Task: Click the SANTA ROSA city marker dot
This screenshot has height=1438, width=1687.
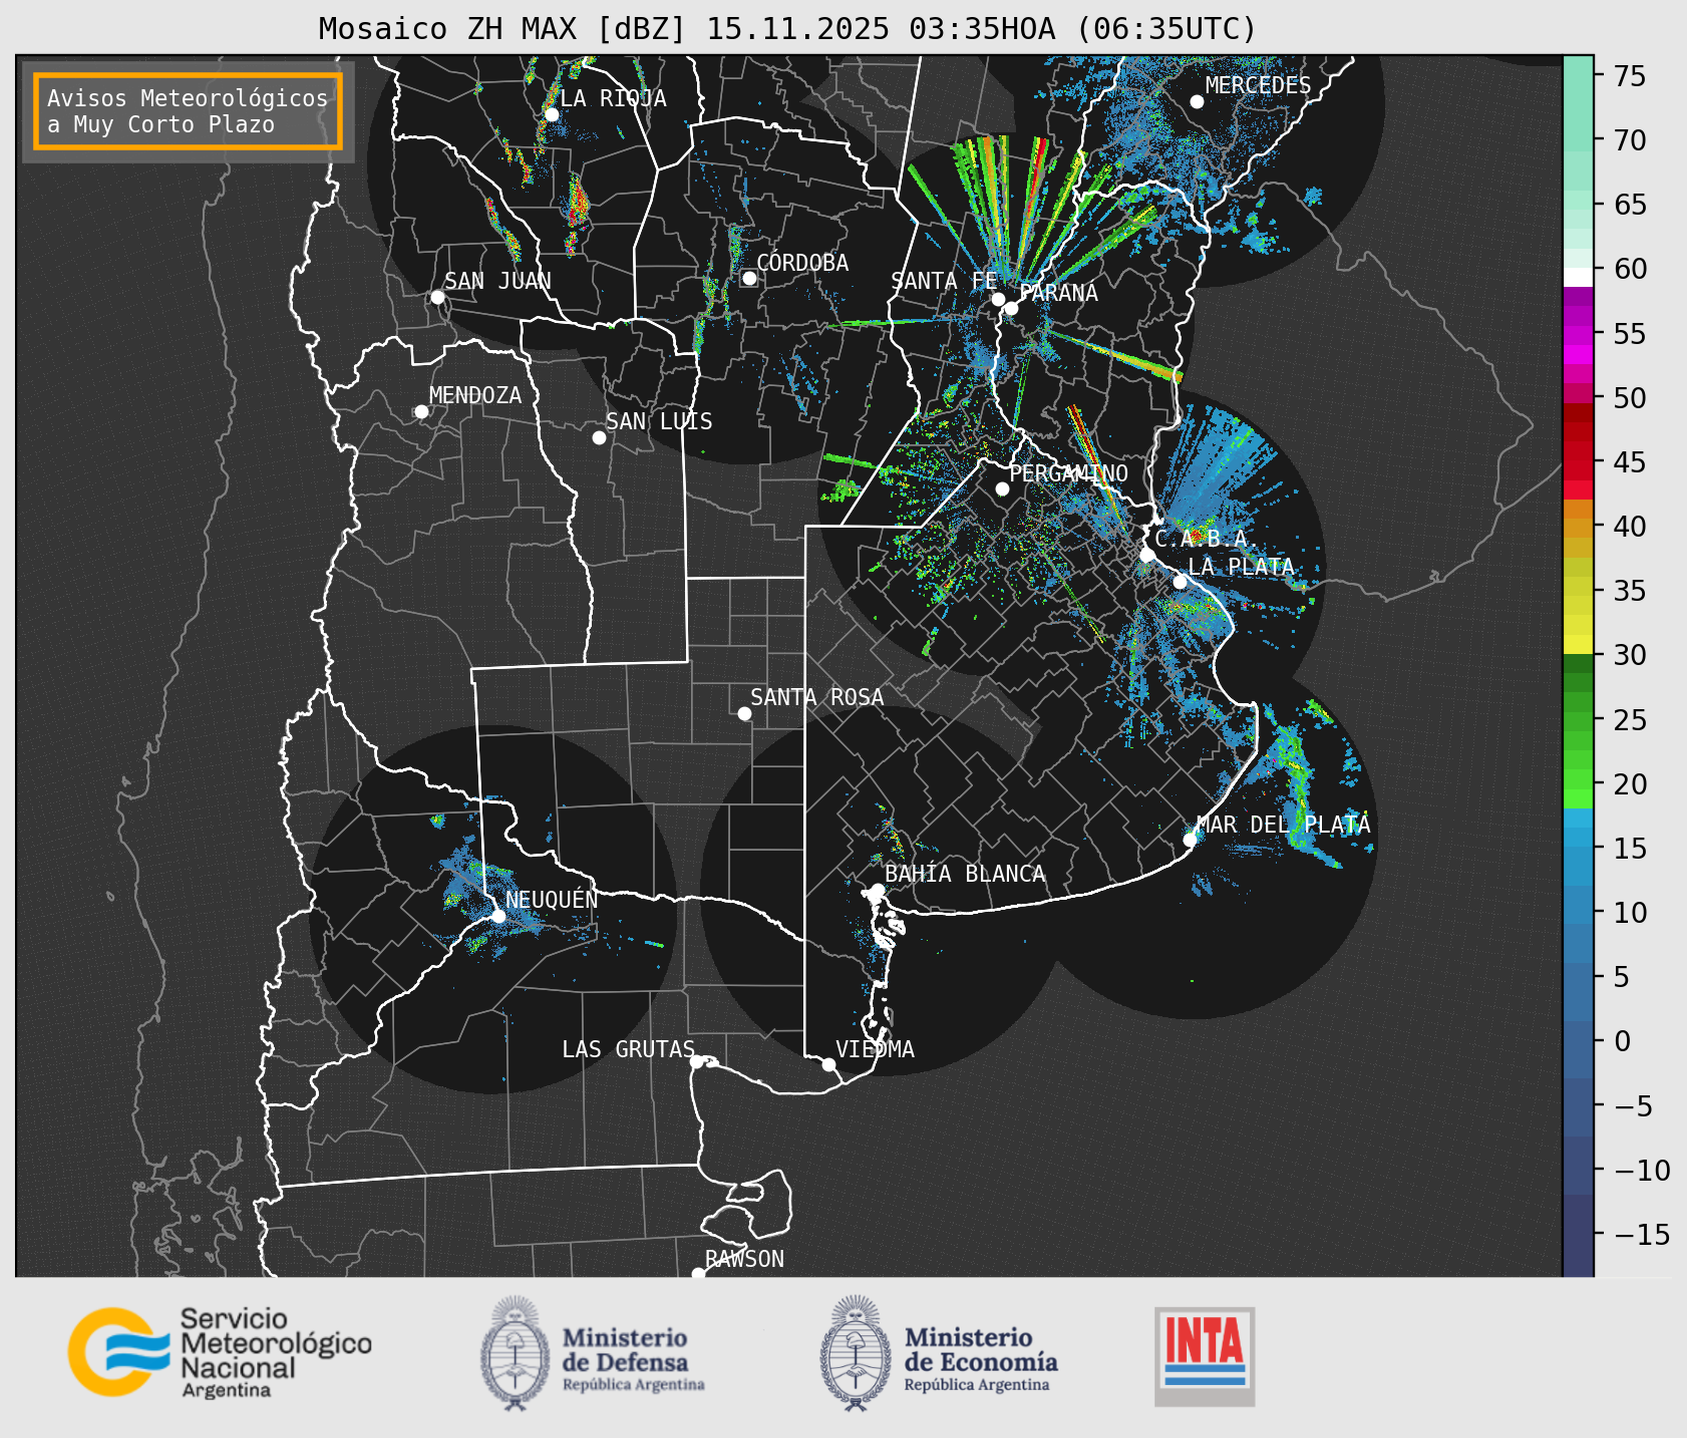Action: 744,714
